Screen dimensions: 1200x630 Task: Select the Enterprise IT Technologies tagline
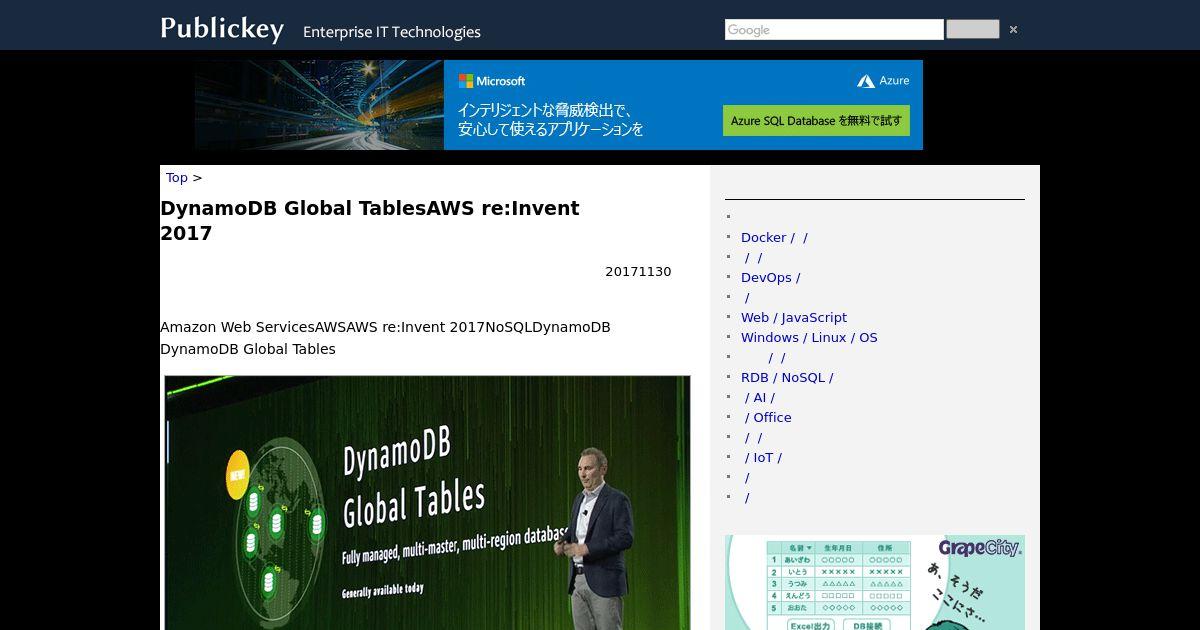[x=392, y=32]
